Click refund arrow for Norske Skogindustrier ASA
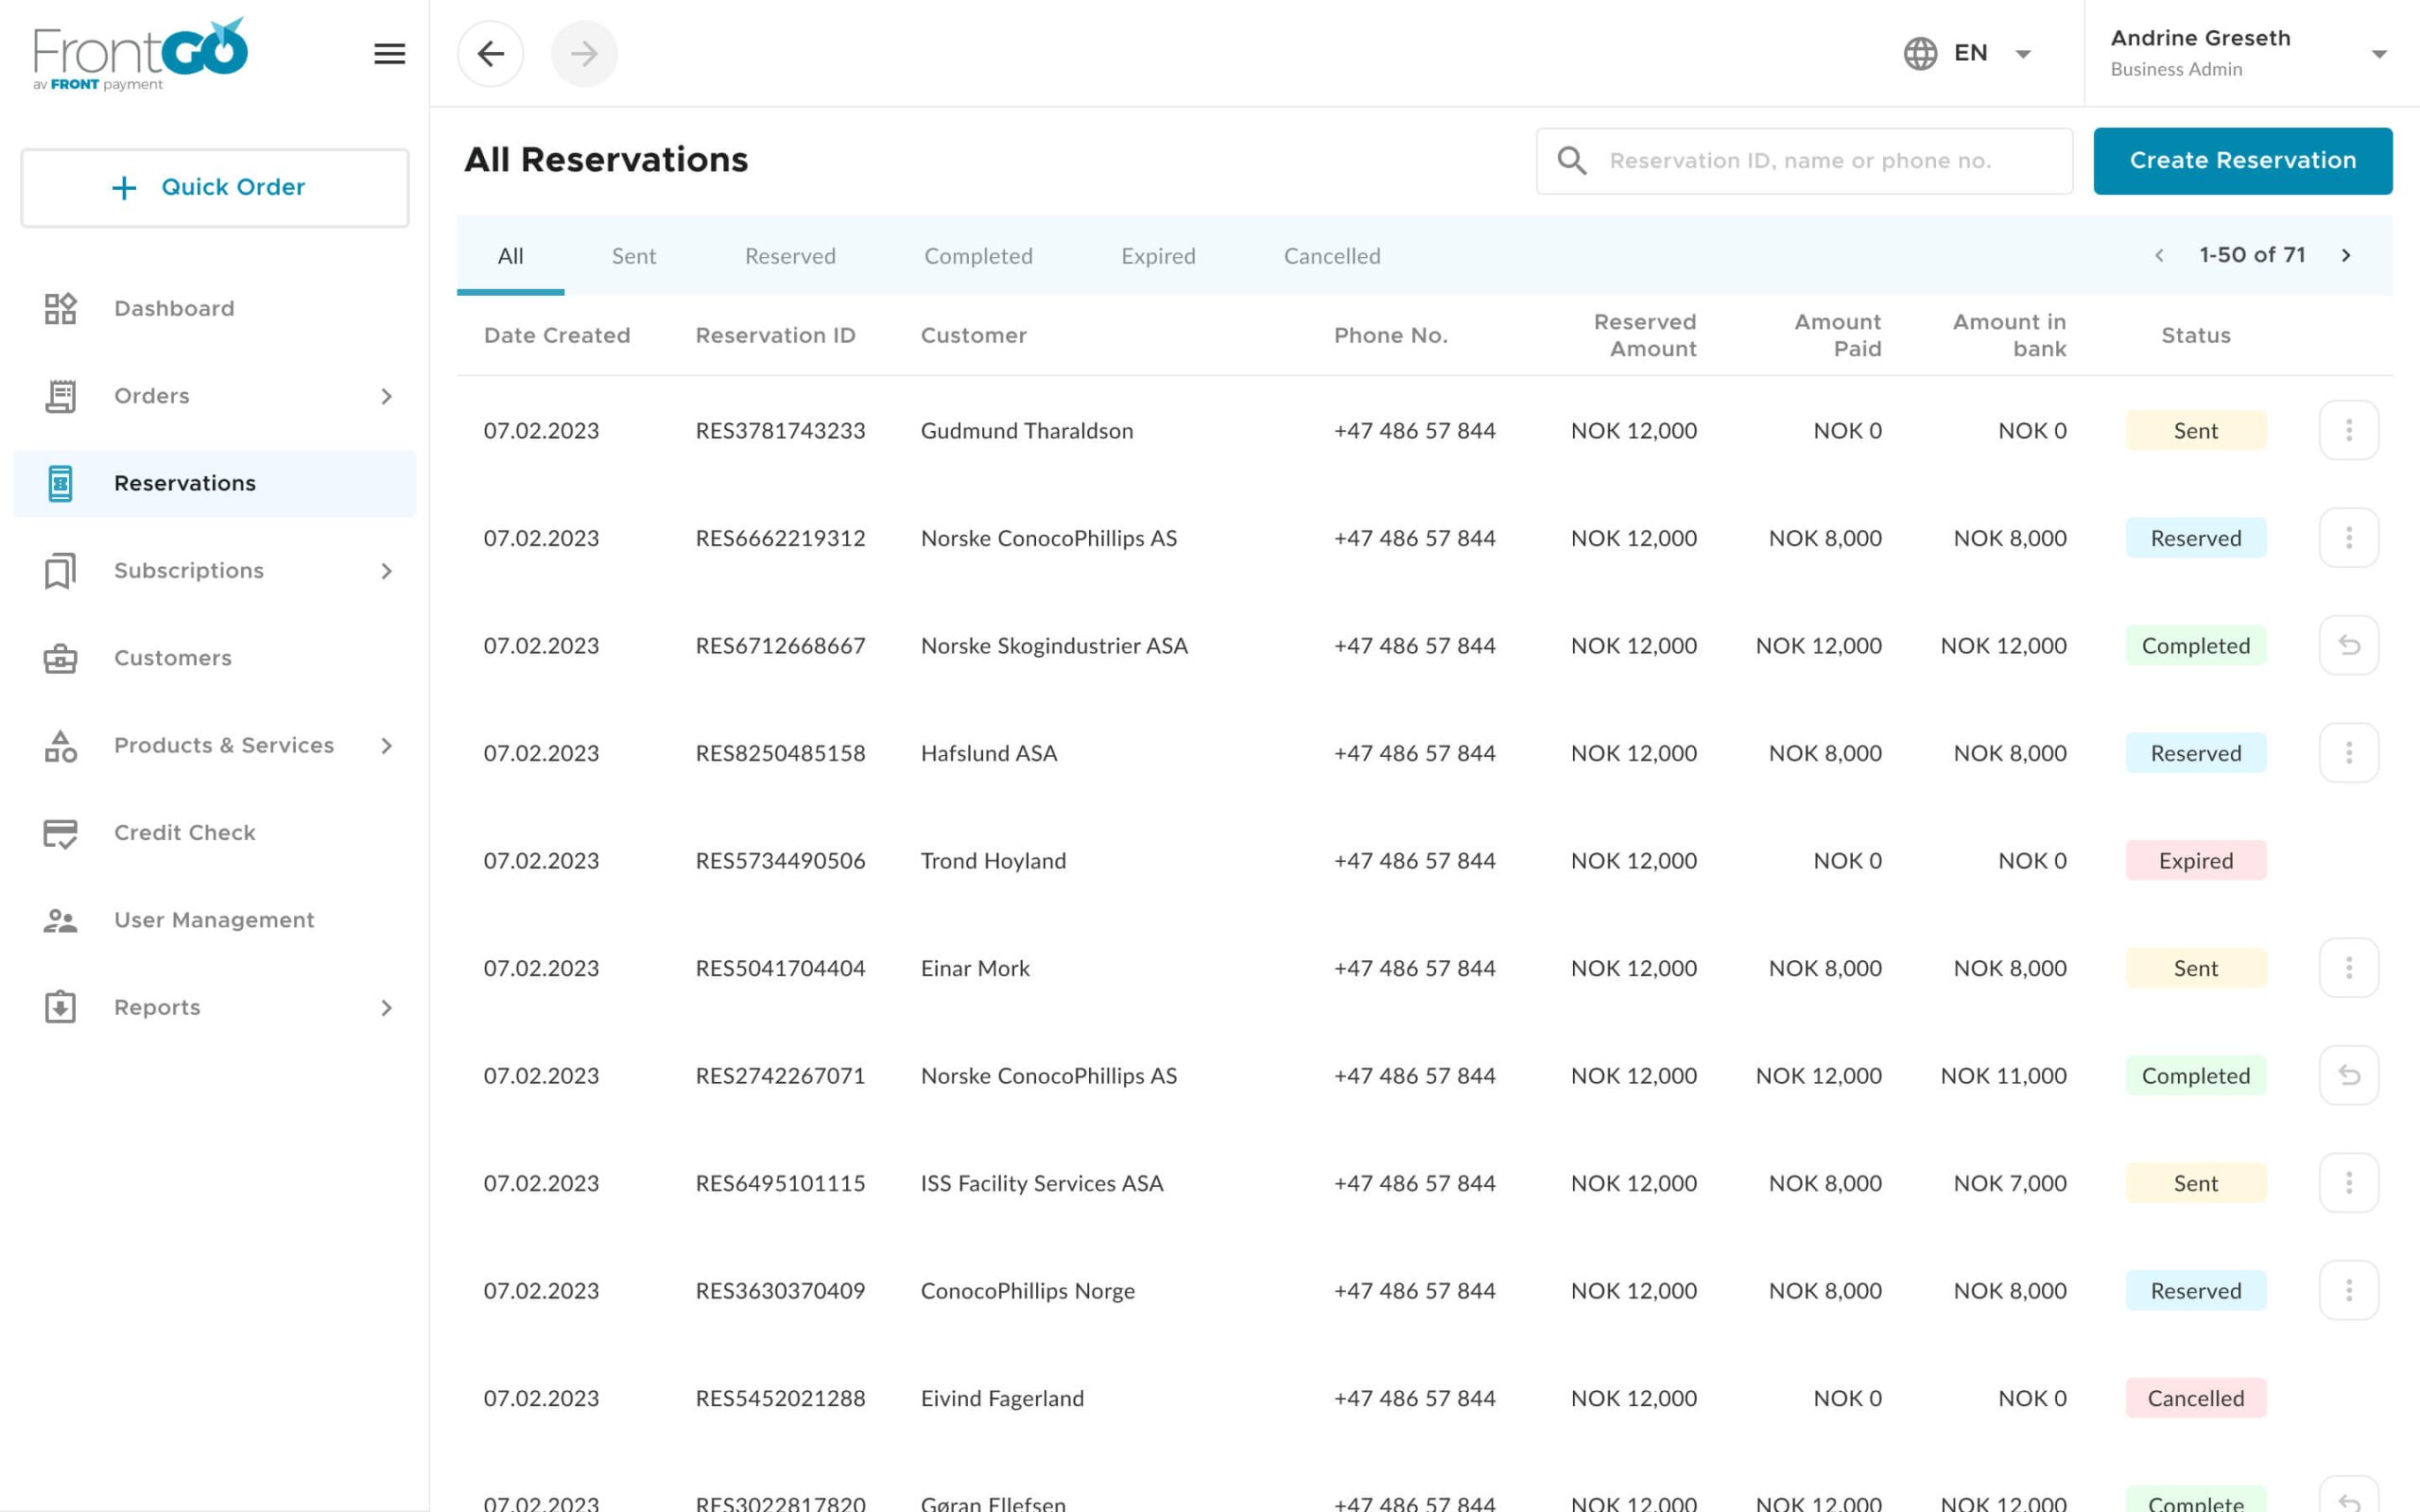 [x=2348, y=645]
